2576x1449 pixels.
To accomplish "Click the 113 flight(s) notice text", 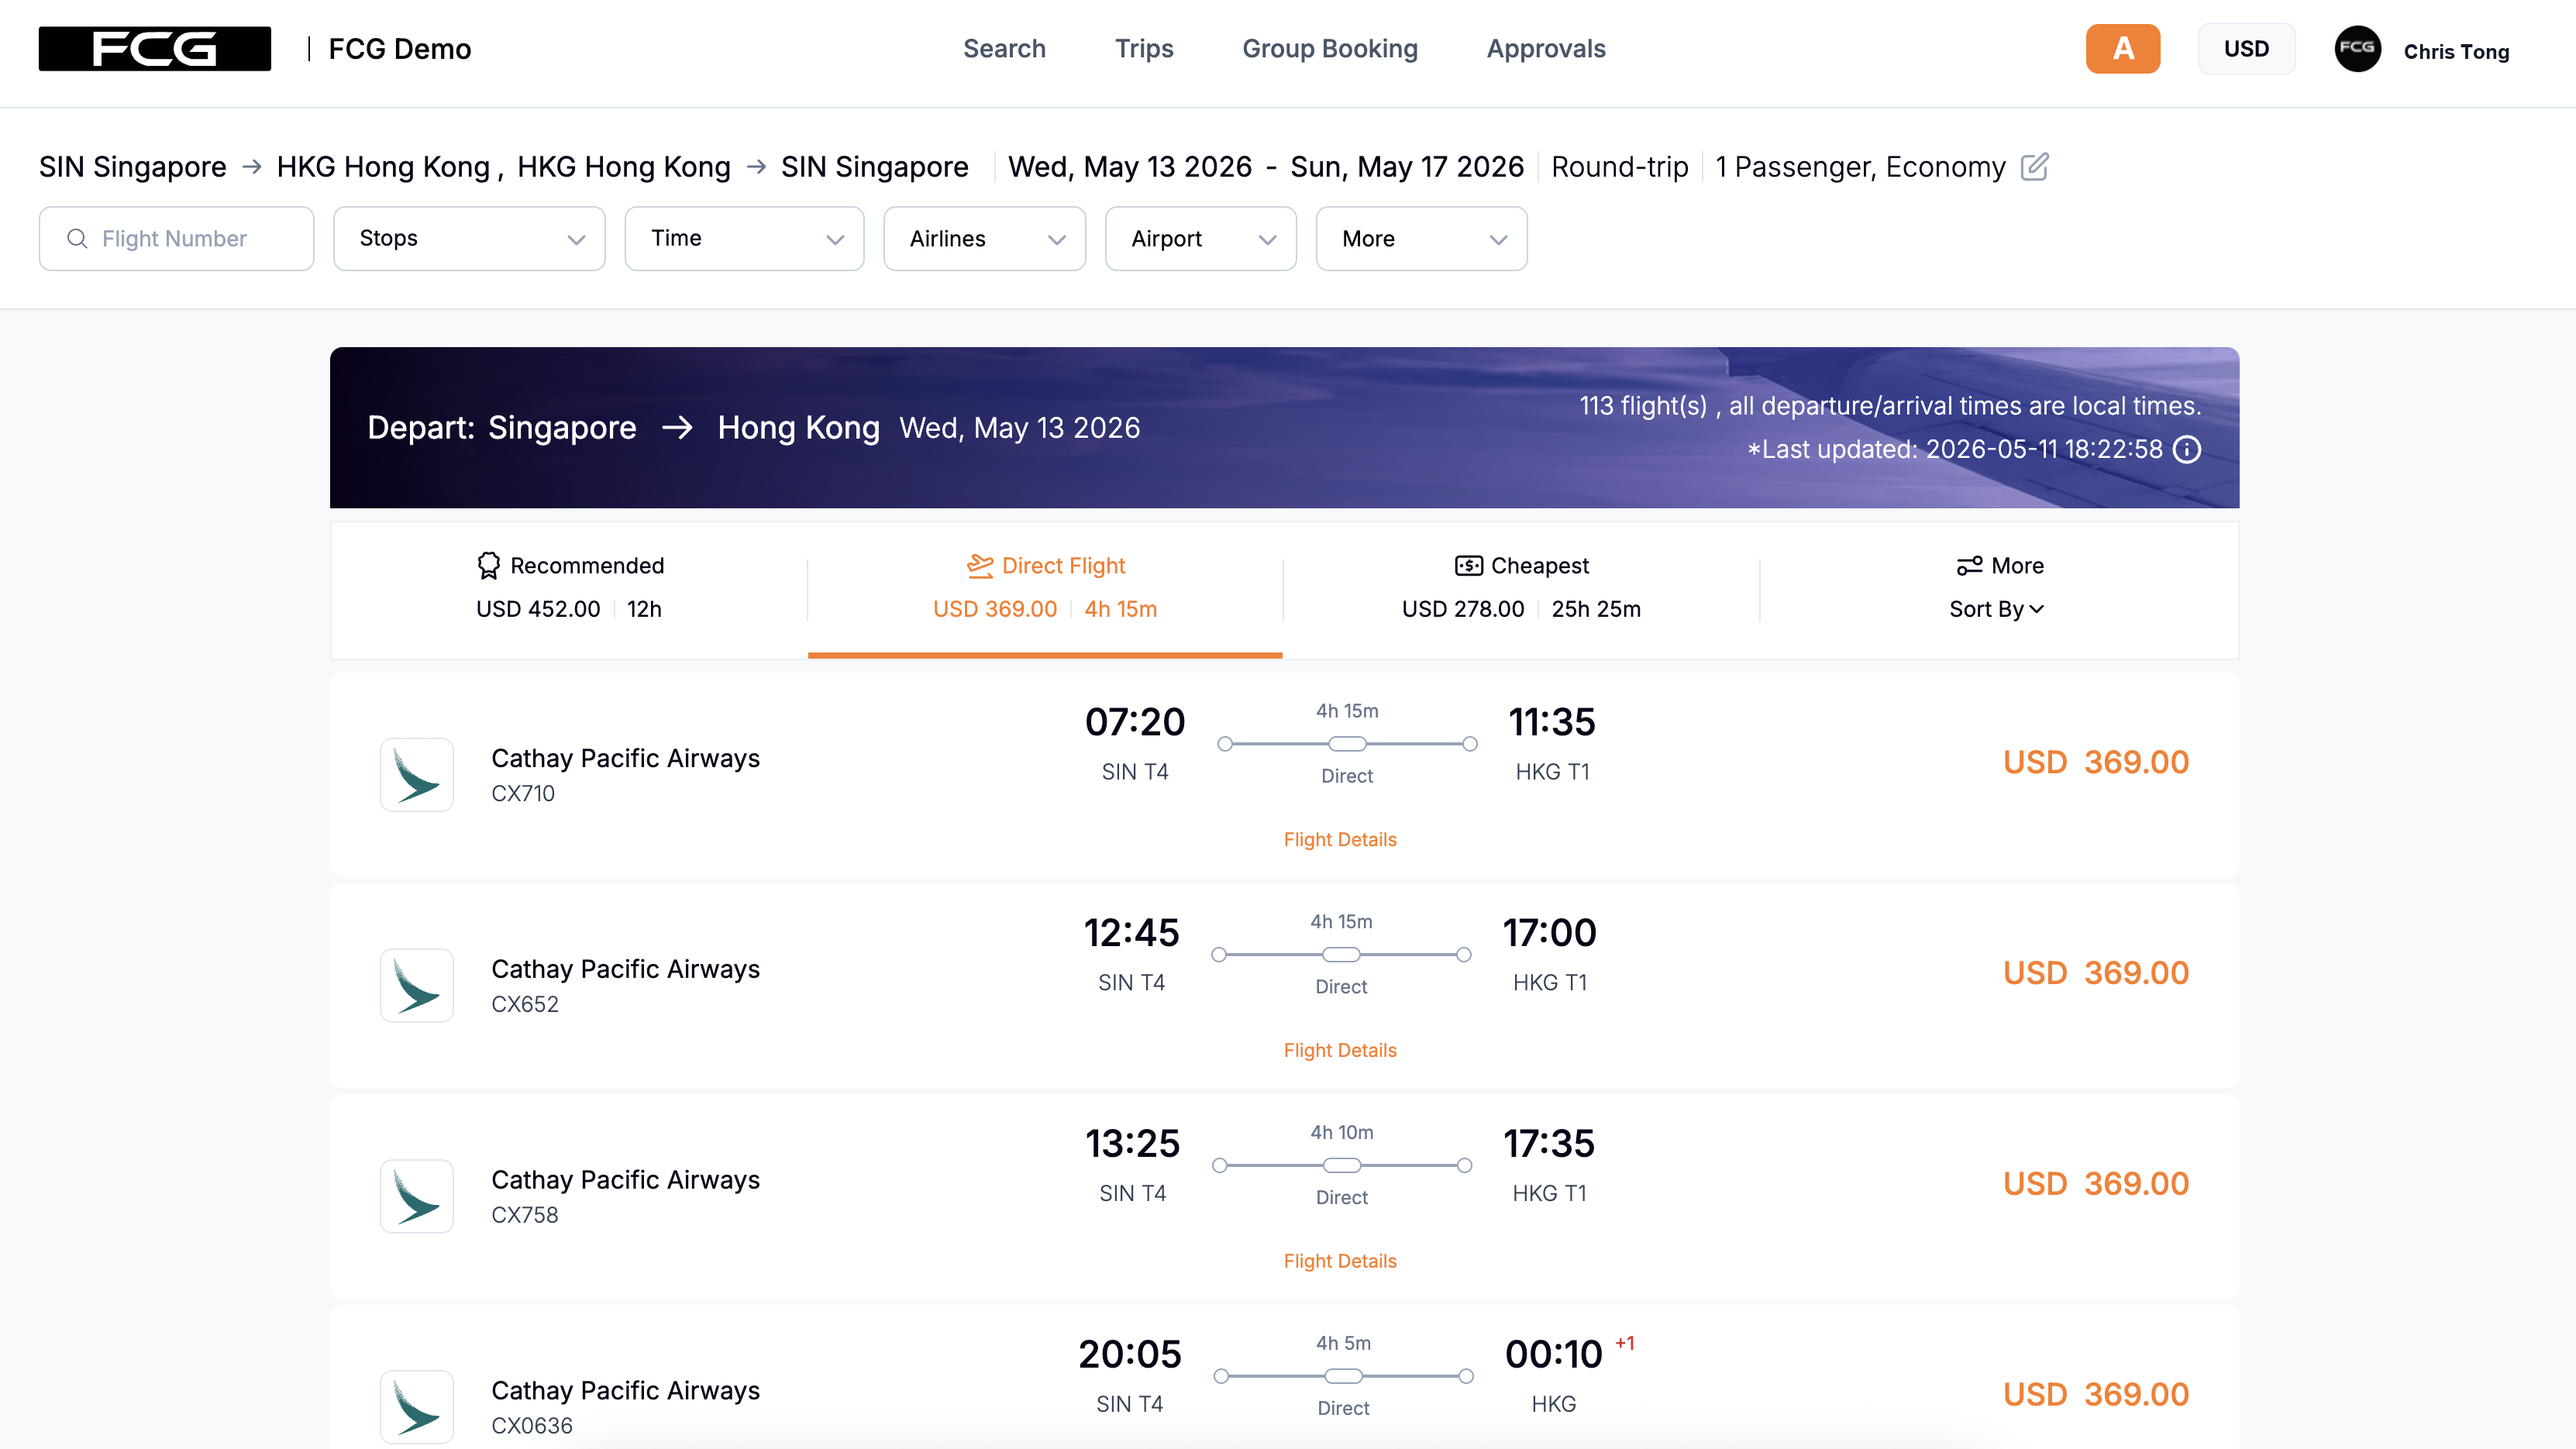I will pyautogui.click(x=1890, y=406).
